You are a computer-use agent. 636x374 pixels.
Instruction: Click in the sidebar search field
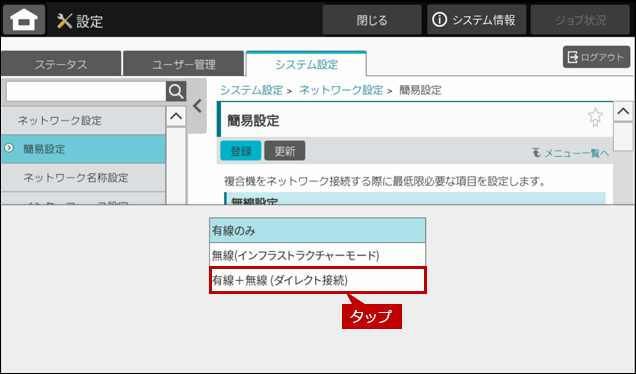(86, 92)
